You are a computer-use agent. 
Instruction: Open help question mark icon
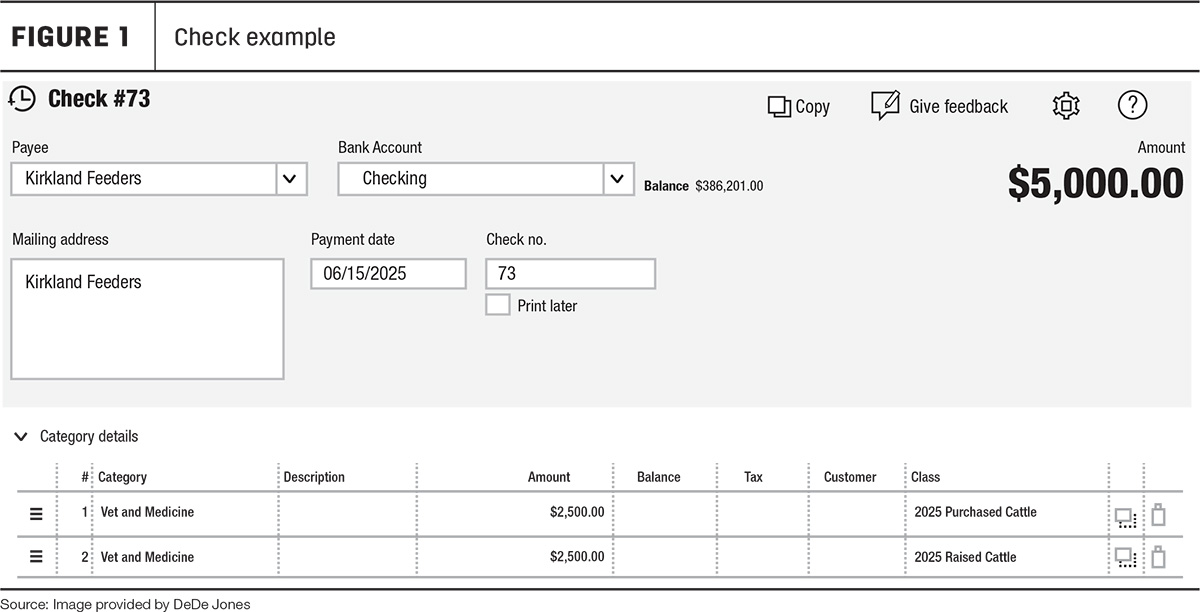coord(1132,105)
